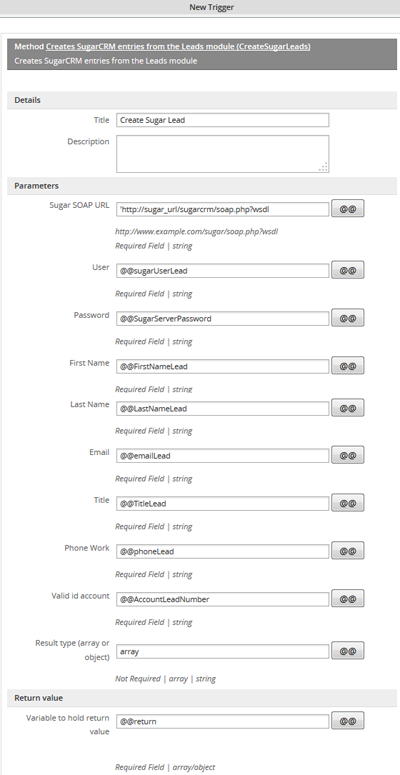
Task: Click @@ button next to Valid id account
Action: coord(348,599)
